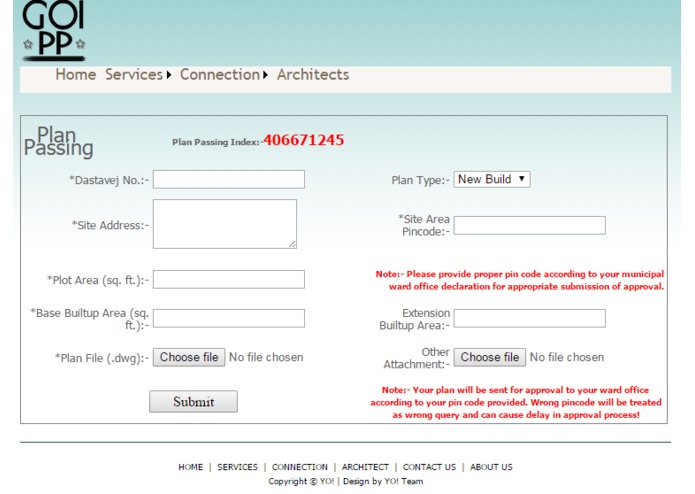Viewport: 695px width, 494px height.
Task: Click the Plan Passing heading
Action: click(x=59, y=141)
